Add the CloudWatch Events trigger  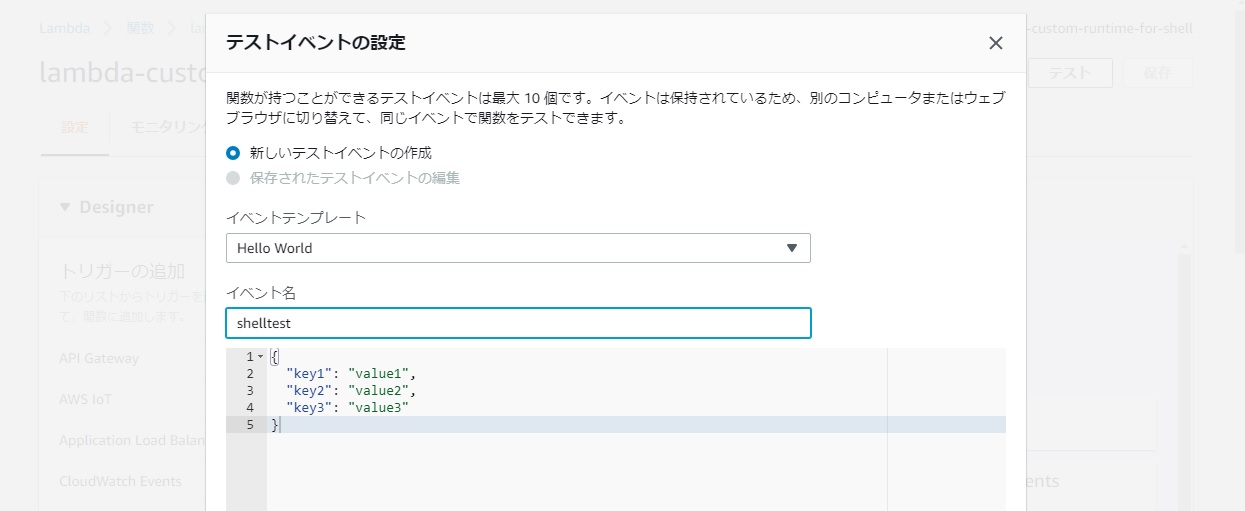point(120,481)
